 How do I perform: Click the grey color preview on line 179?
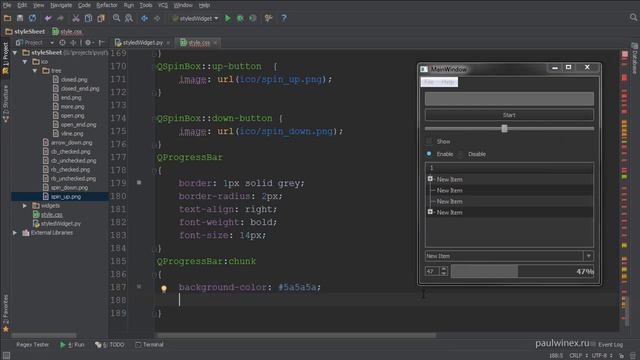139,183
